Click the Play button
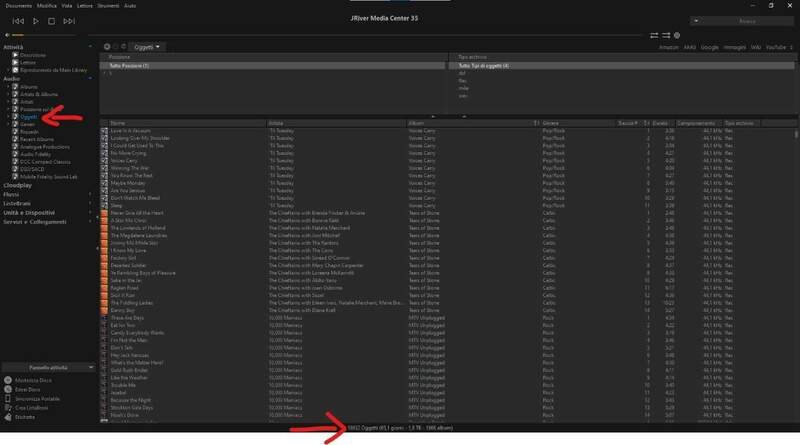This screenshot has height=445, width=800. coord(36,21)
